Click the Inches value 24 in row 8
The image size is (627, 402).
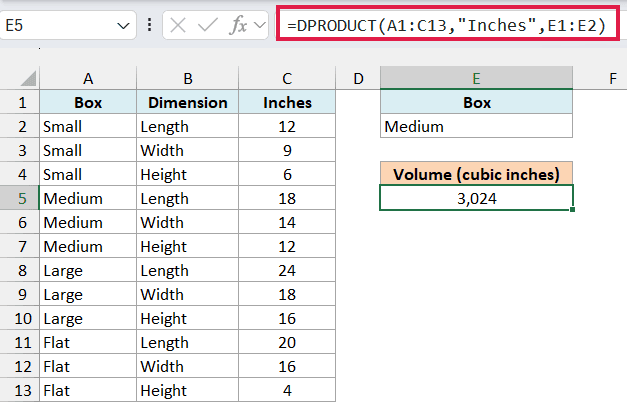pos(287,270)
